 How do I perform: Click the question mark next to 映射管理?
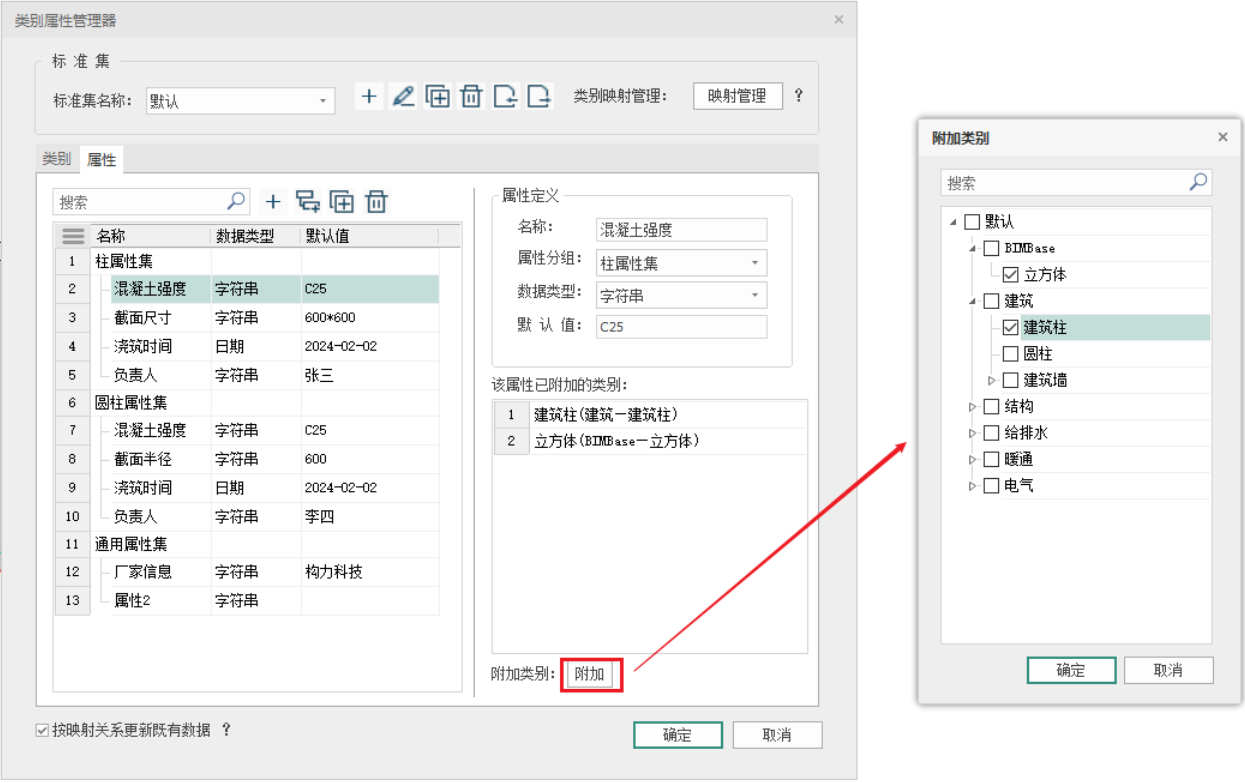click(x=798, y=96)
